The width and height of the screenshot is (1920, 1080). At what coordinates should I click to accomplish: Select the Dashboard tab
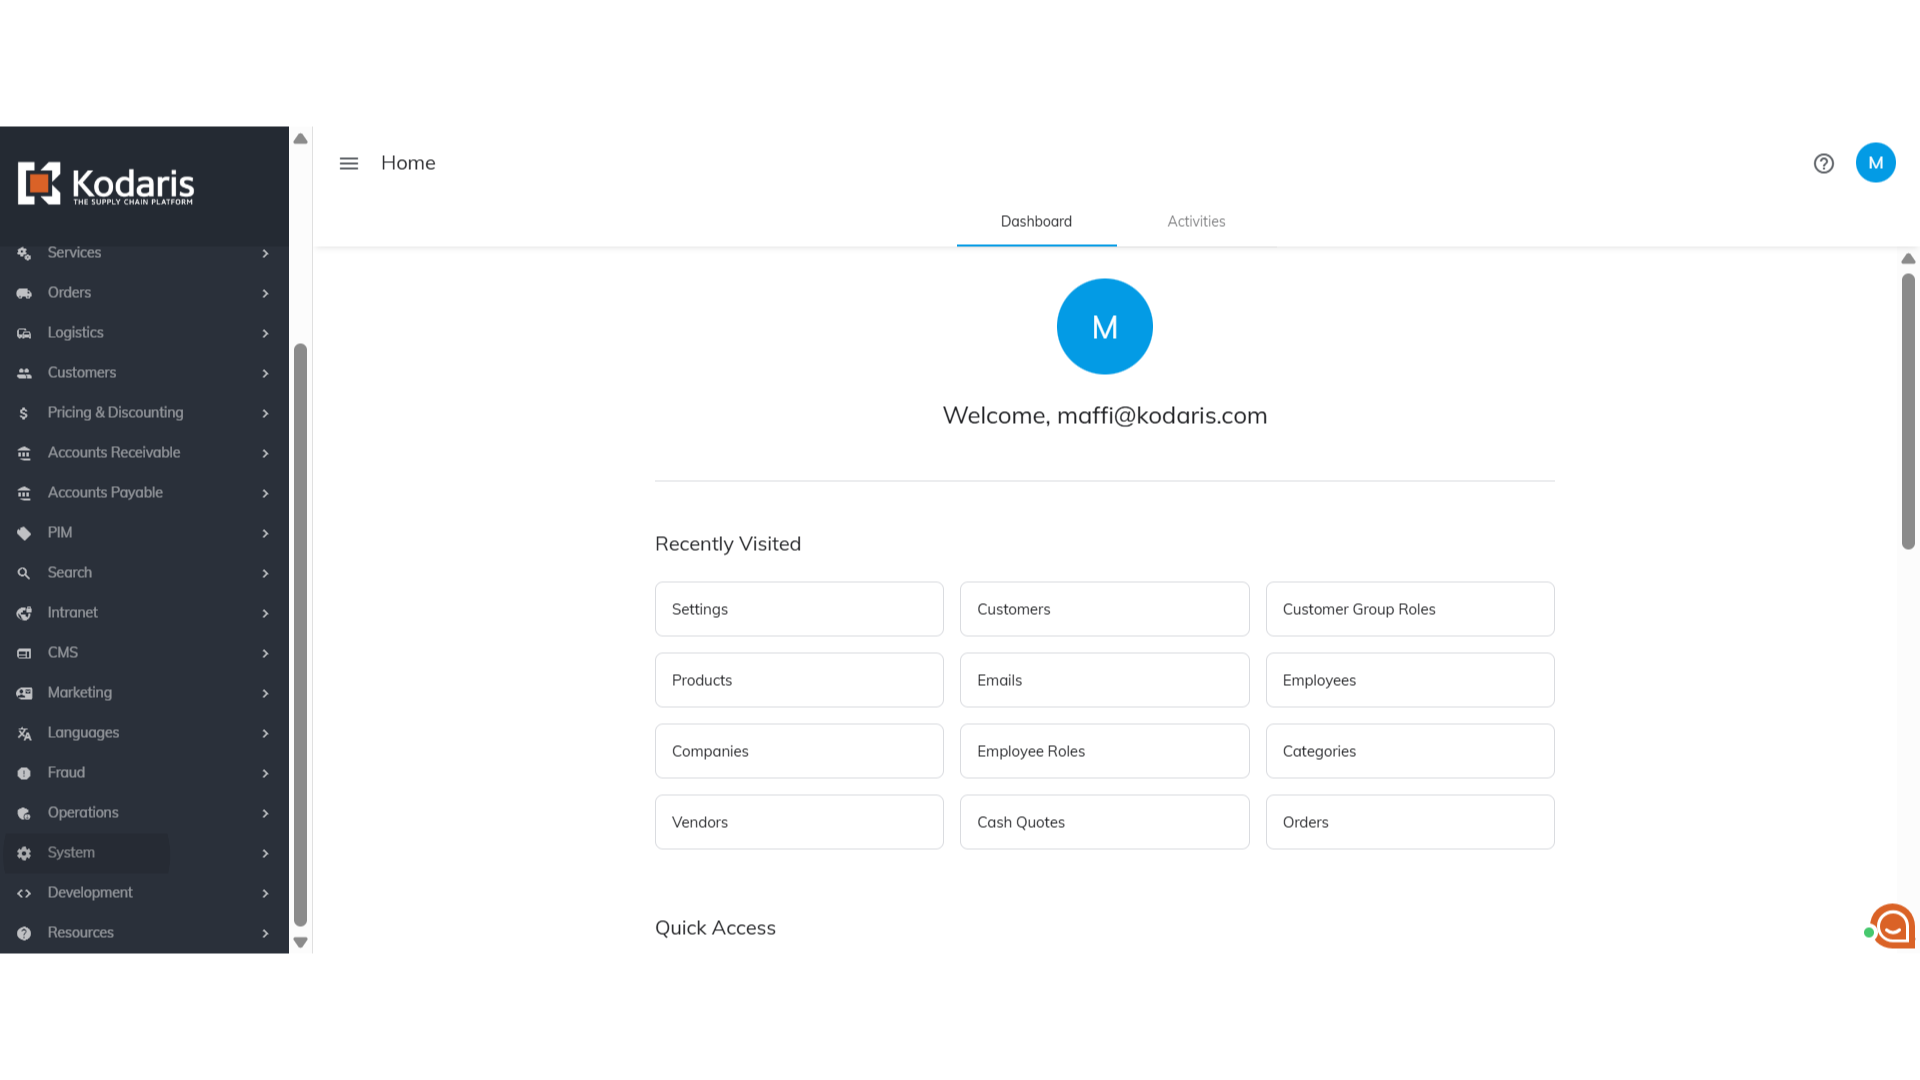click(x=1036, y=221)
